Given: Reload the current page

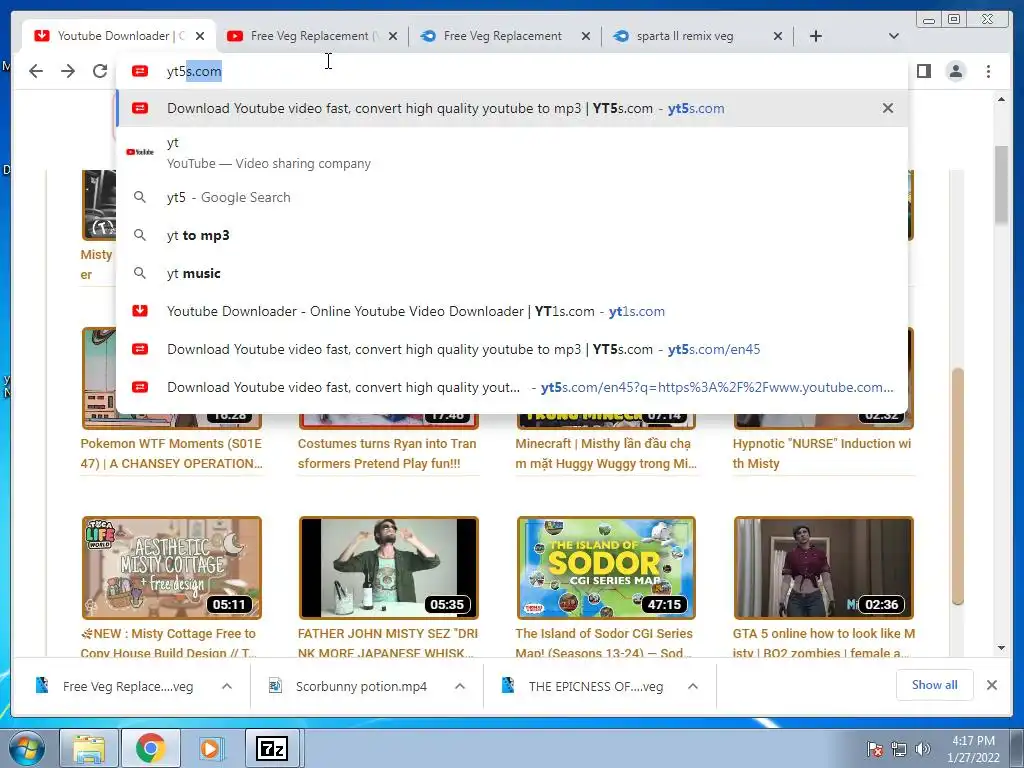Looking at the screenshot, I should click(x=99, y=71).
